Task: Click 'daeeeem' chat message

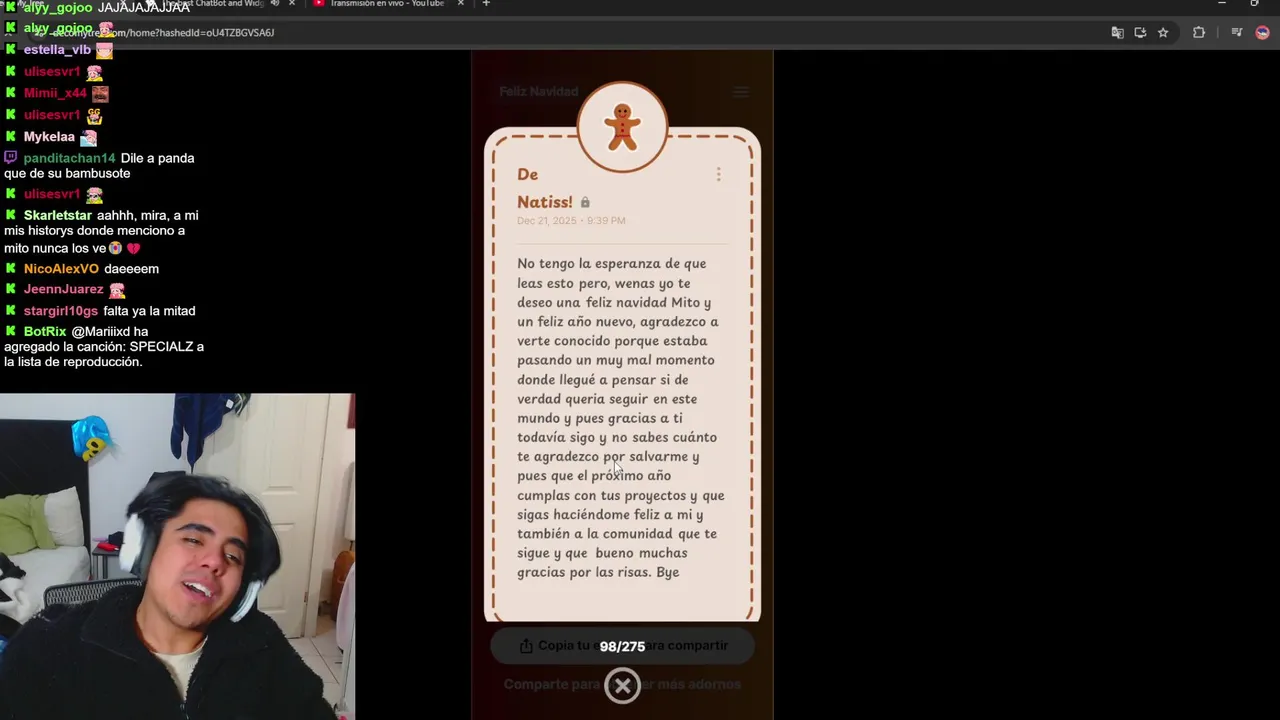Action: [x=131, y=269]
